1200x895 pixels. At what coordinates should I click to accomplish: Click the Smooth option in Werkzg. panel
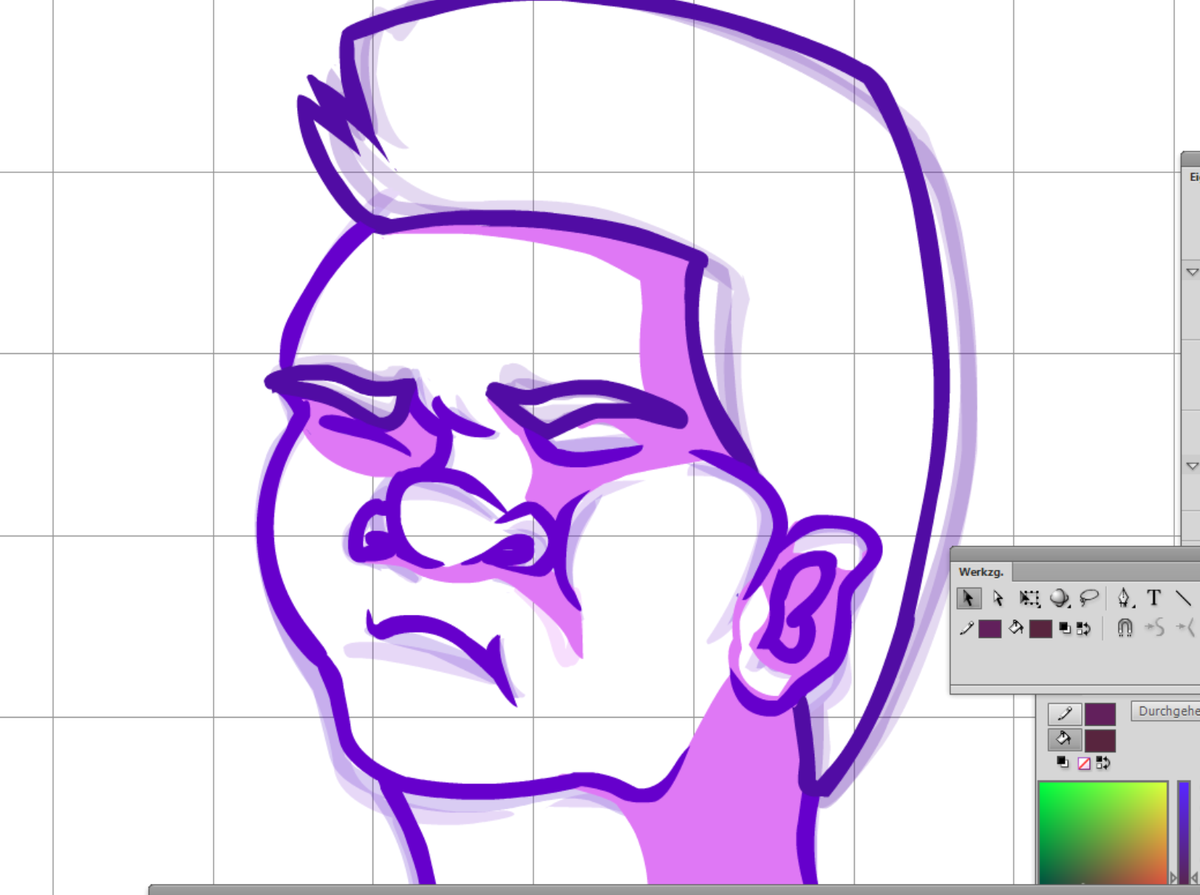(x=1155, y=629)
